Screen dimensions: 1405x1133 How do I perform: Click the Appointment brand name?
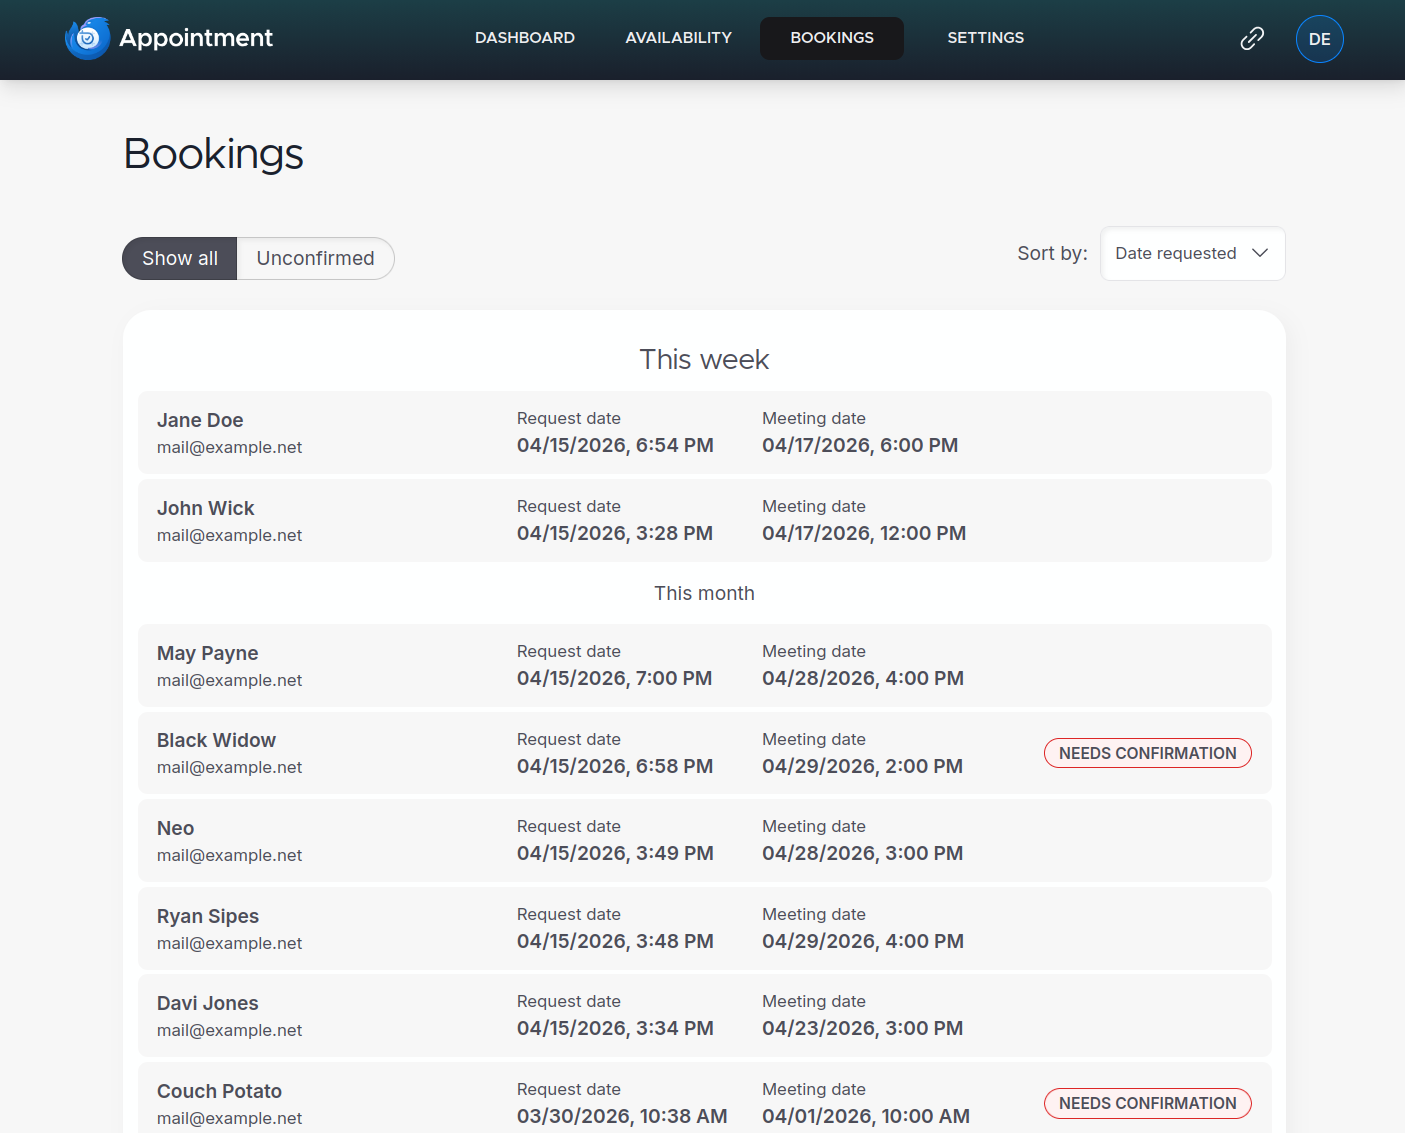coord(196,38)
